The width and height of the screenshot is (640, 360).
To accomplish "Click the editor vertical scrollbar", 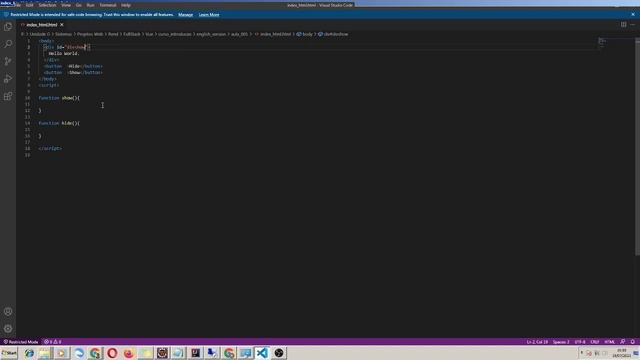I will click(x=637, y=147).
